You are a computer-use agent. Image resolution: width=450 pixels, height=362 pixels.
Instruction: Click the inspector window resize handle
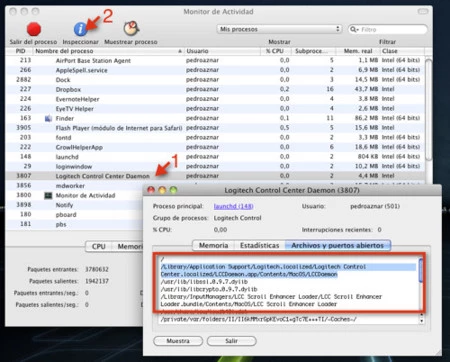[438, 352]
